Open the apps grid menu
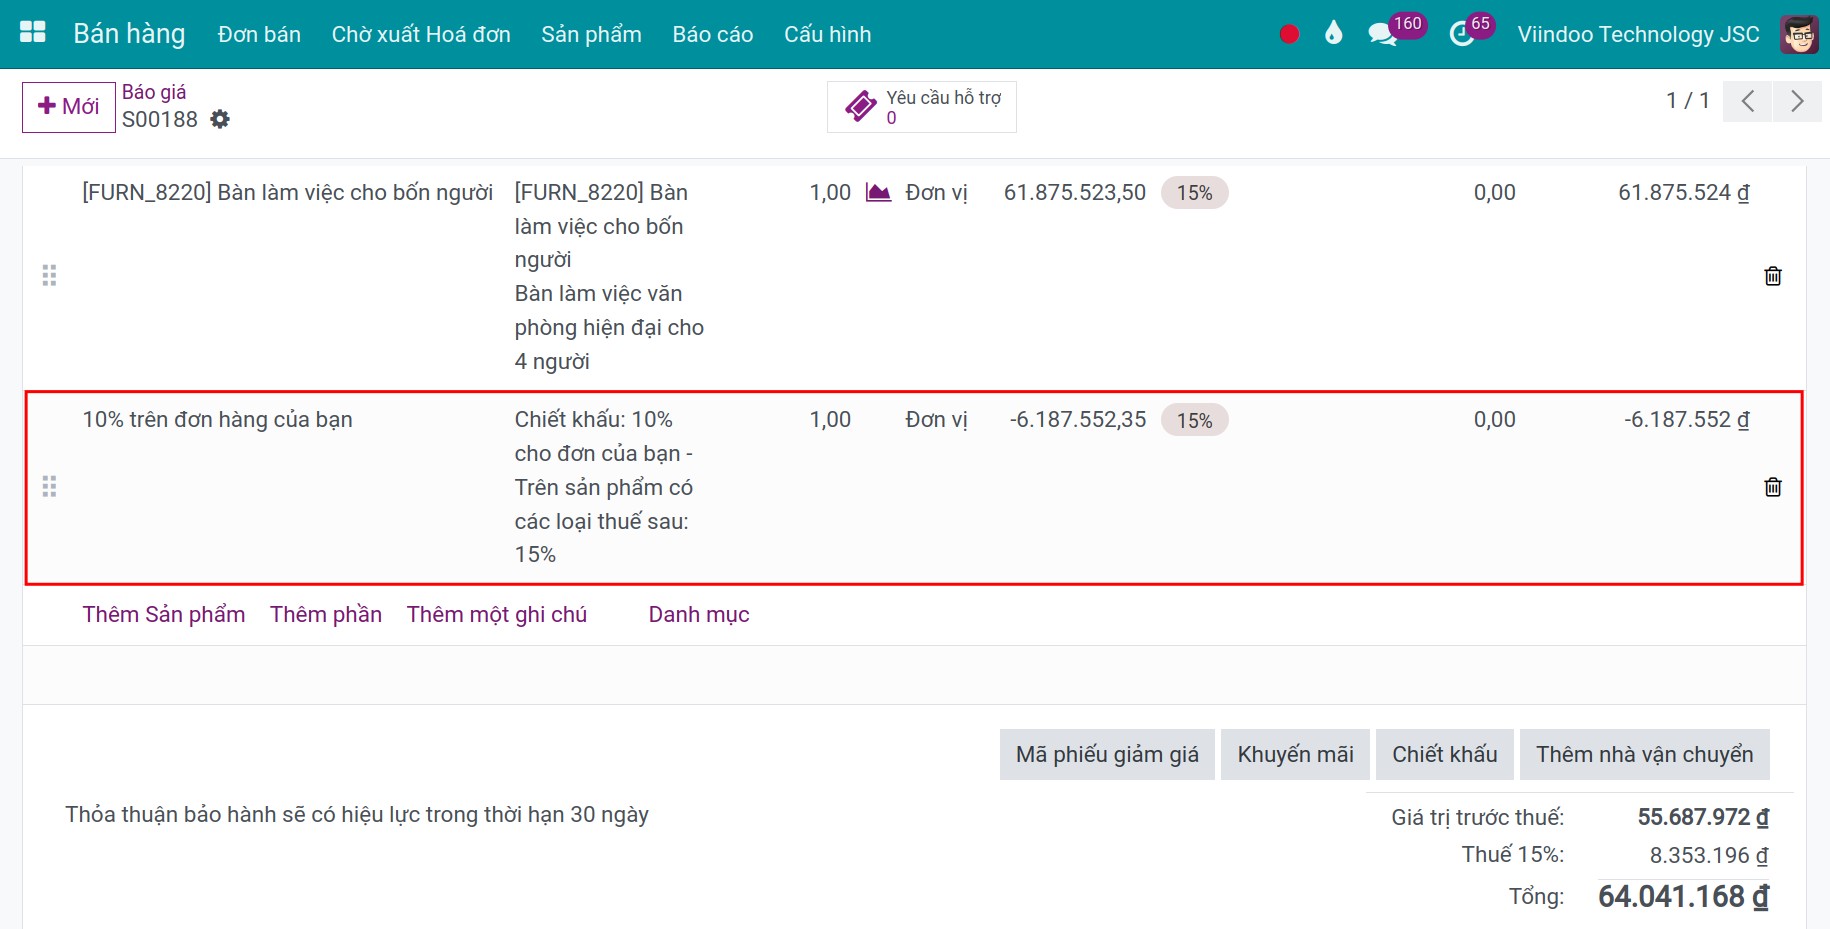Viewport: 1830px width, 929px height. 33,33
